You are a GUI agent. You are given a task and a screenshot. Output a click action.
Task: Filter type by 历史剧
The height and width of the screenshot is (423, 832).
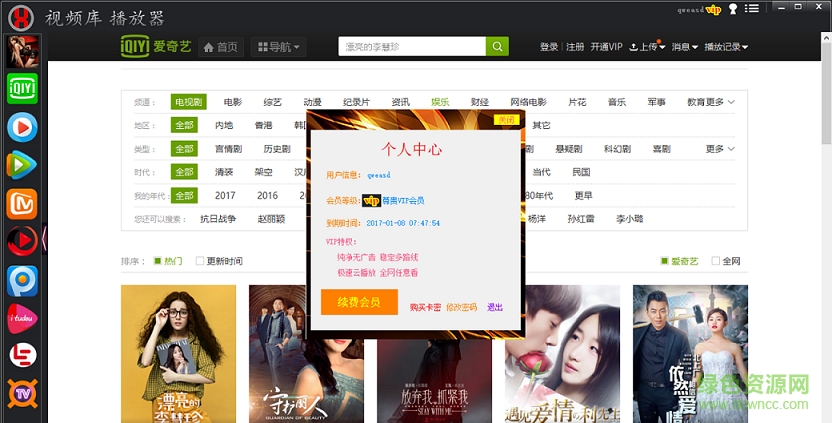pos(277,149)
